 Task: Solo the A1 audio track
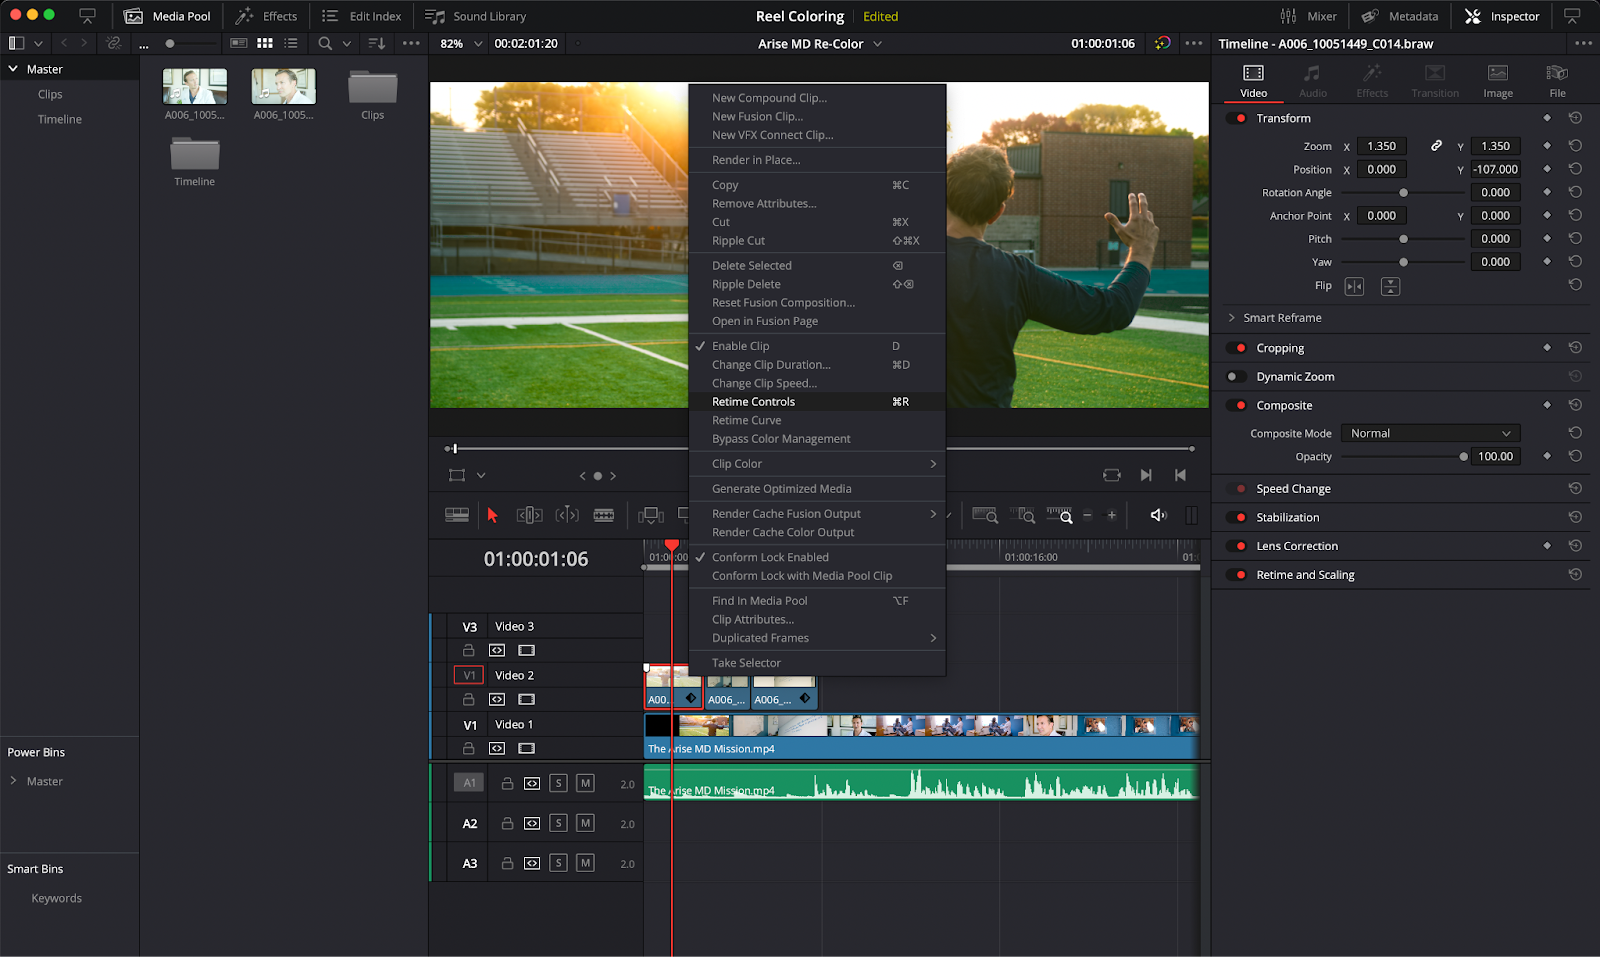(559, 783)
